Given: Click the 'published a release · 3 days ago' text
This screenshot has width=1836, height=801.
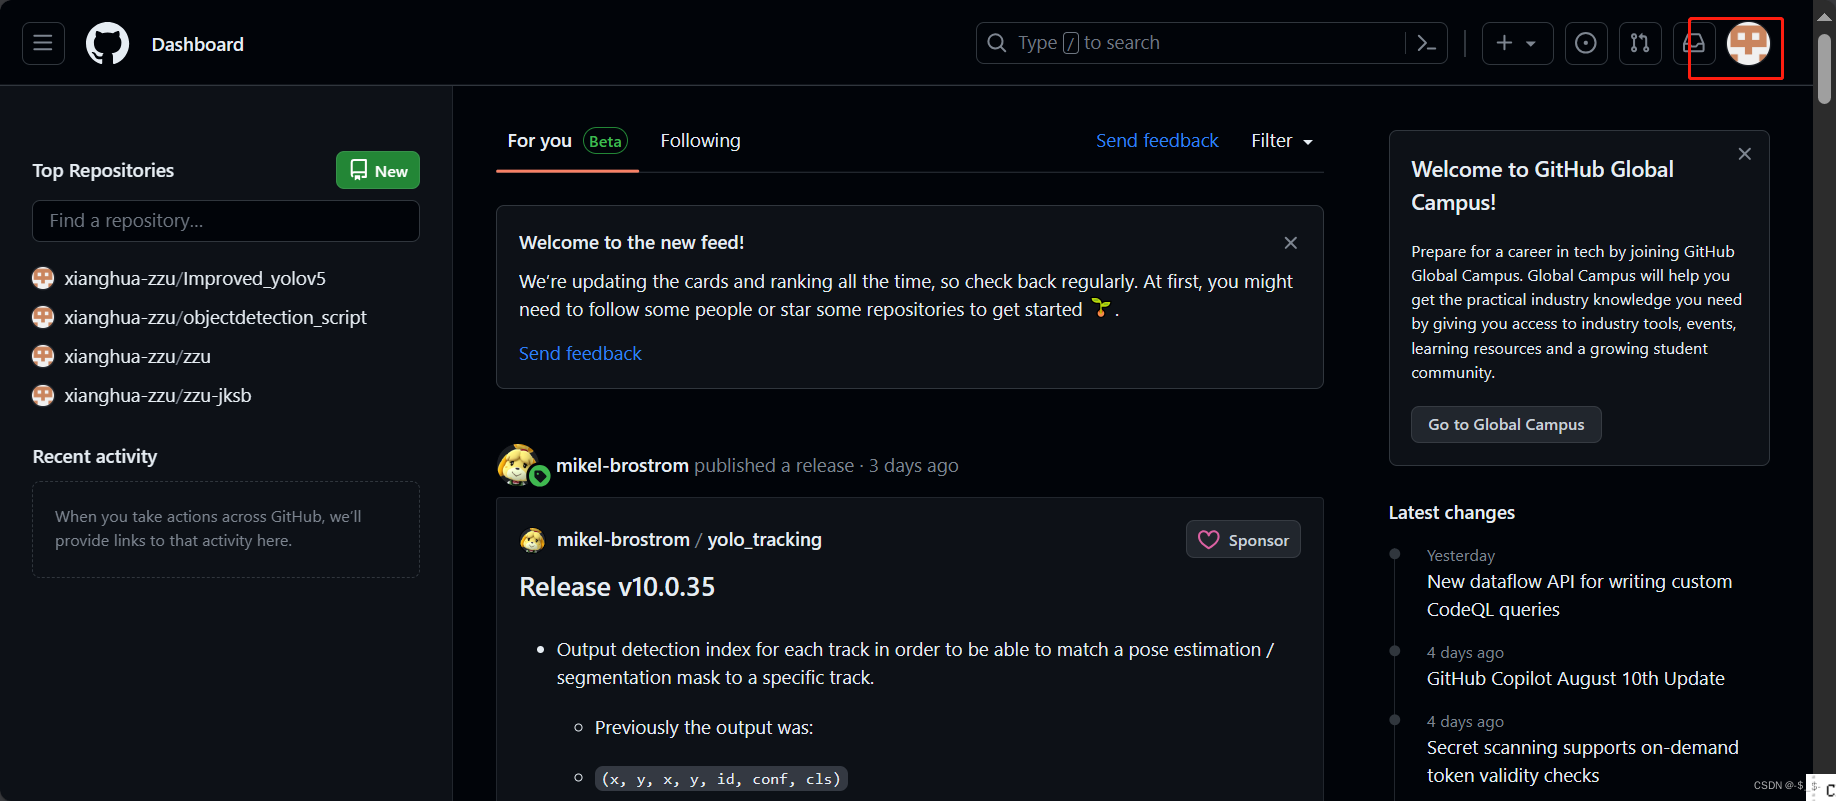Looking at the screenshot, I should point(826,465).
